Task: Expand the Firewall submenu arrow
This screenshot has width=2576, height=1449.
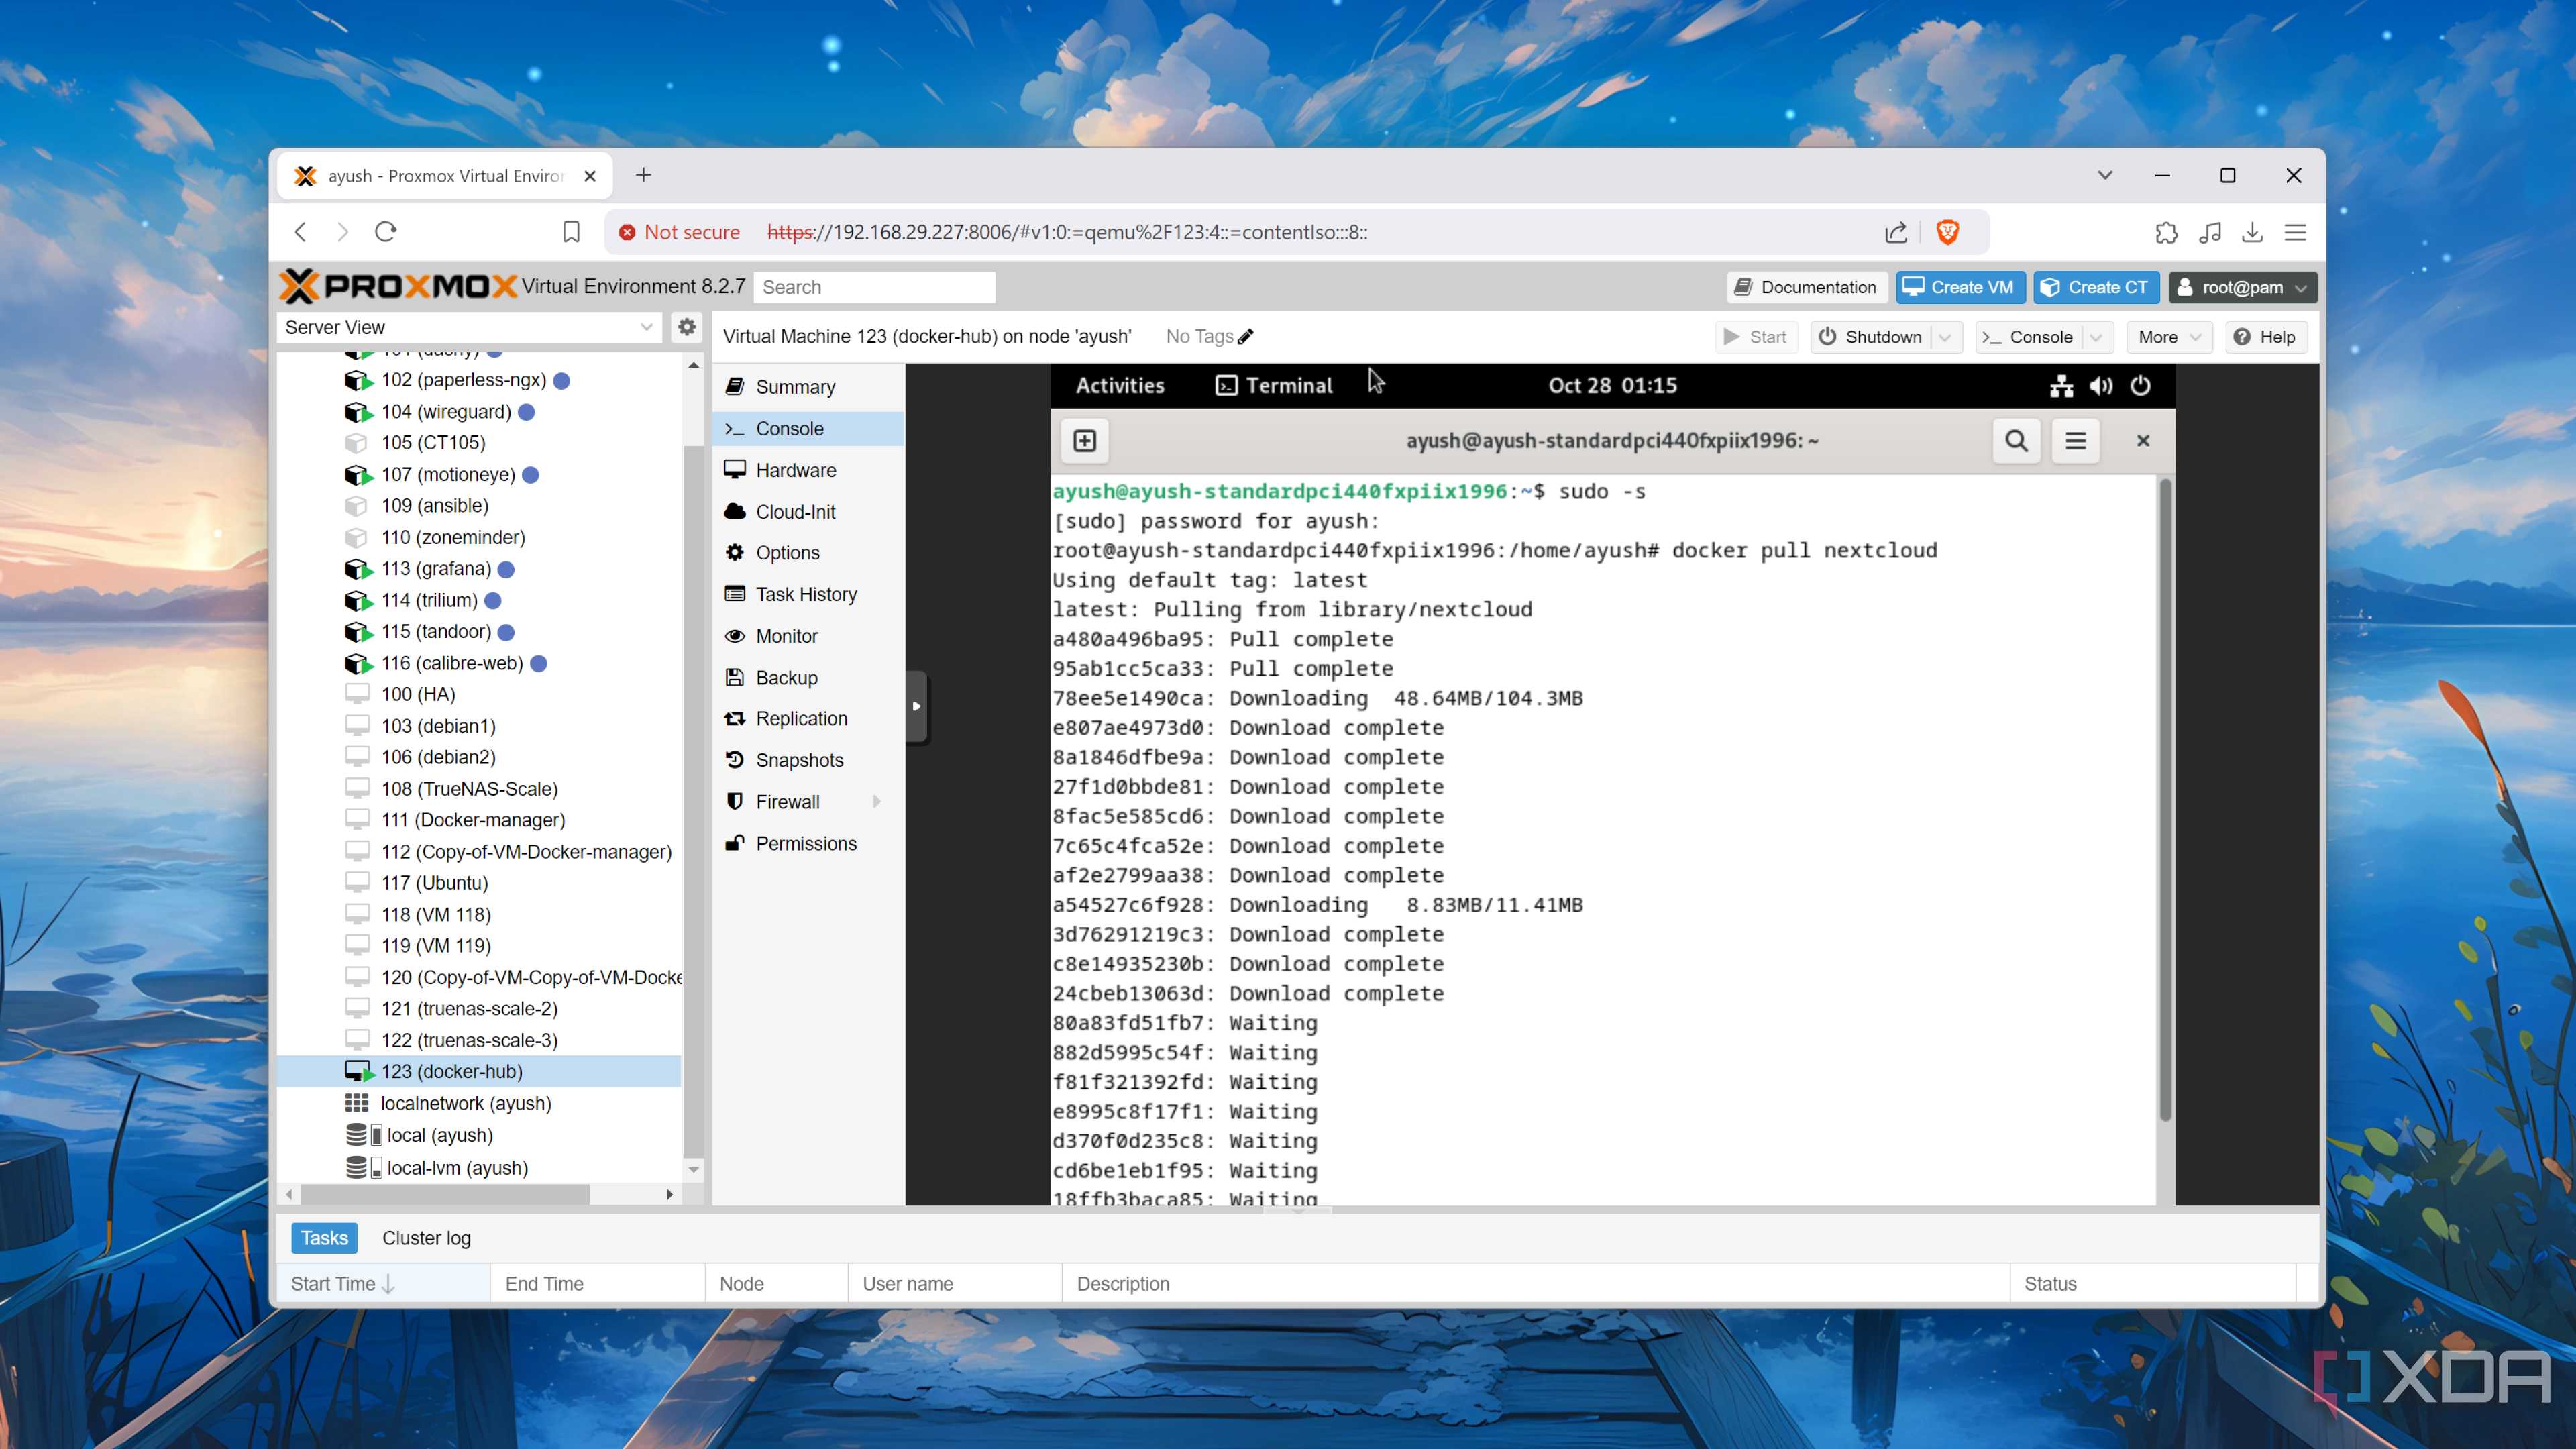Action: (877, 802)
